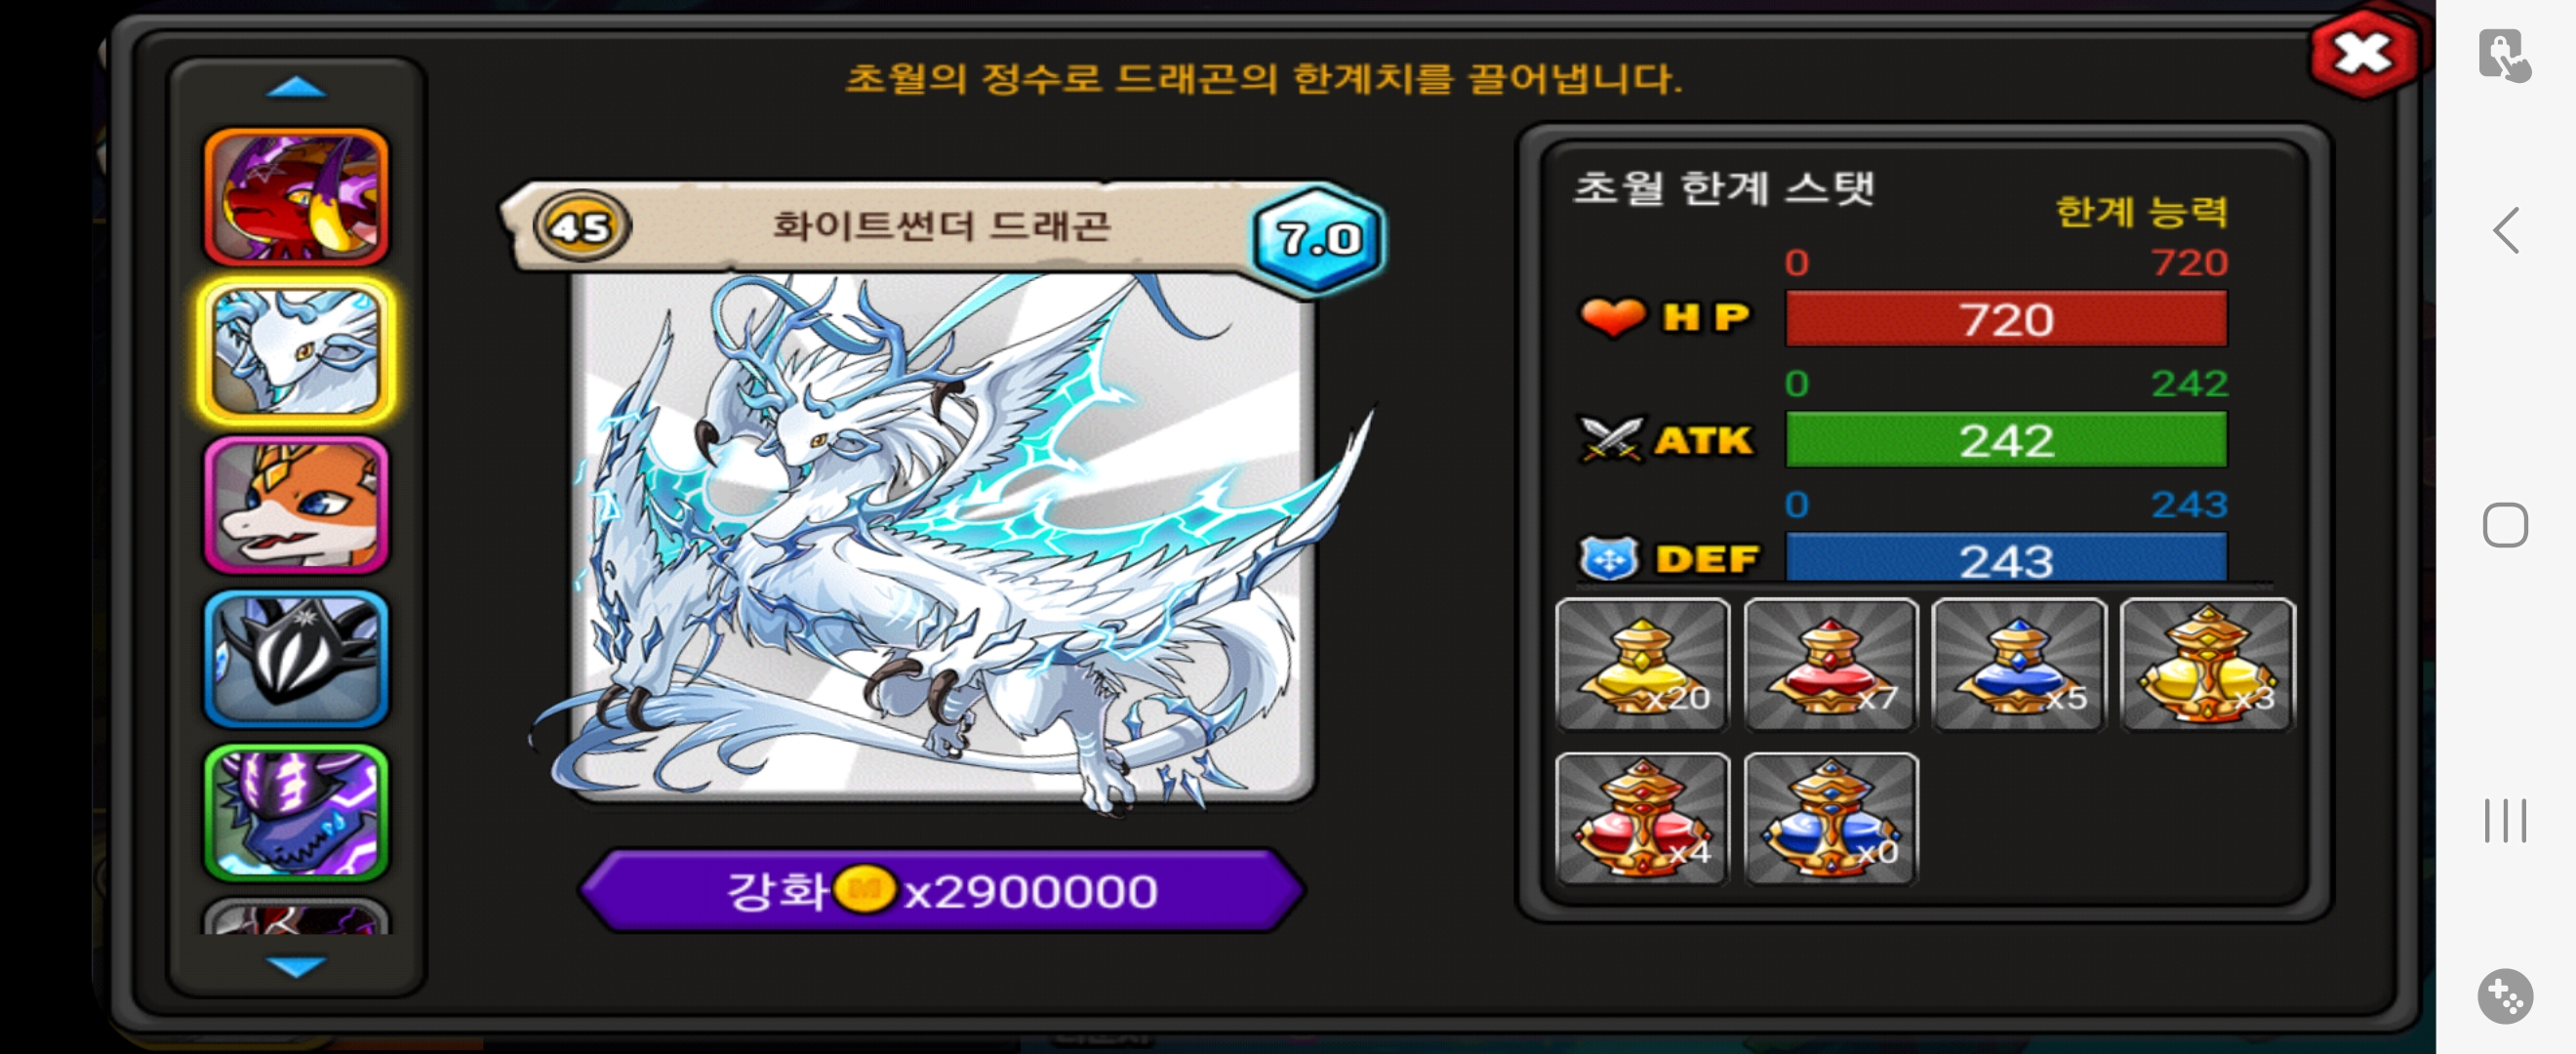Tap the blue essence potion x5

(2018, 664)
